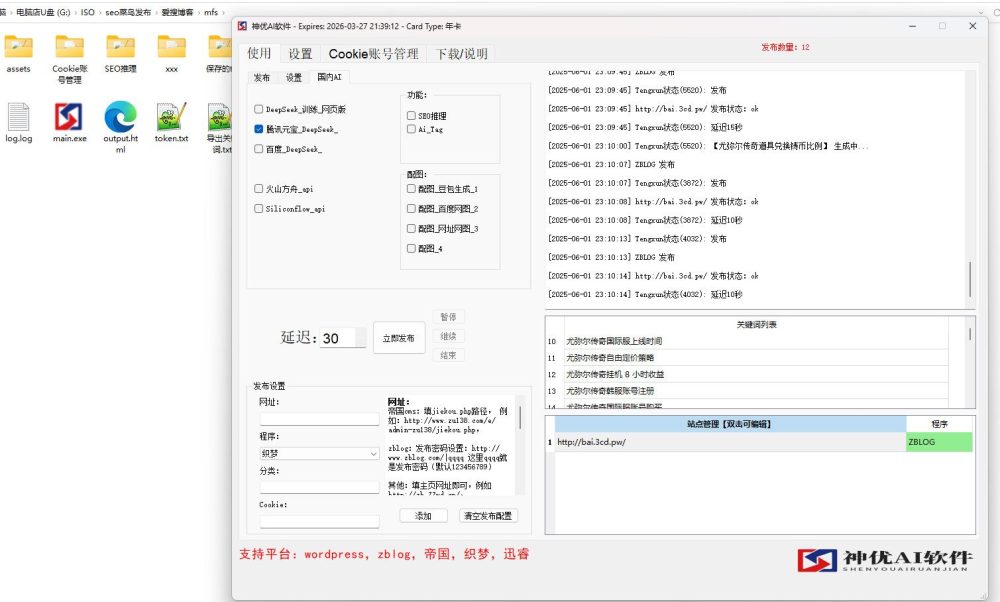This screenshot has width=1000, height=602.
Task: Click the 暂停 button
Action: (x=448, y=317)
